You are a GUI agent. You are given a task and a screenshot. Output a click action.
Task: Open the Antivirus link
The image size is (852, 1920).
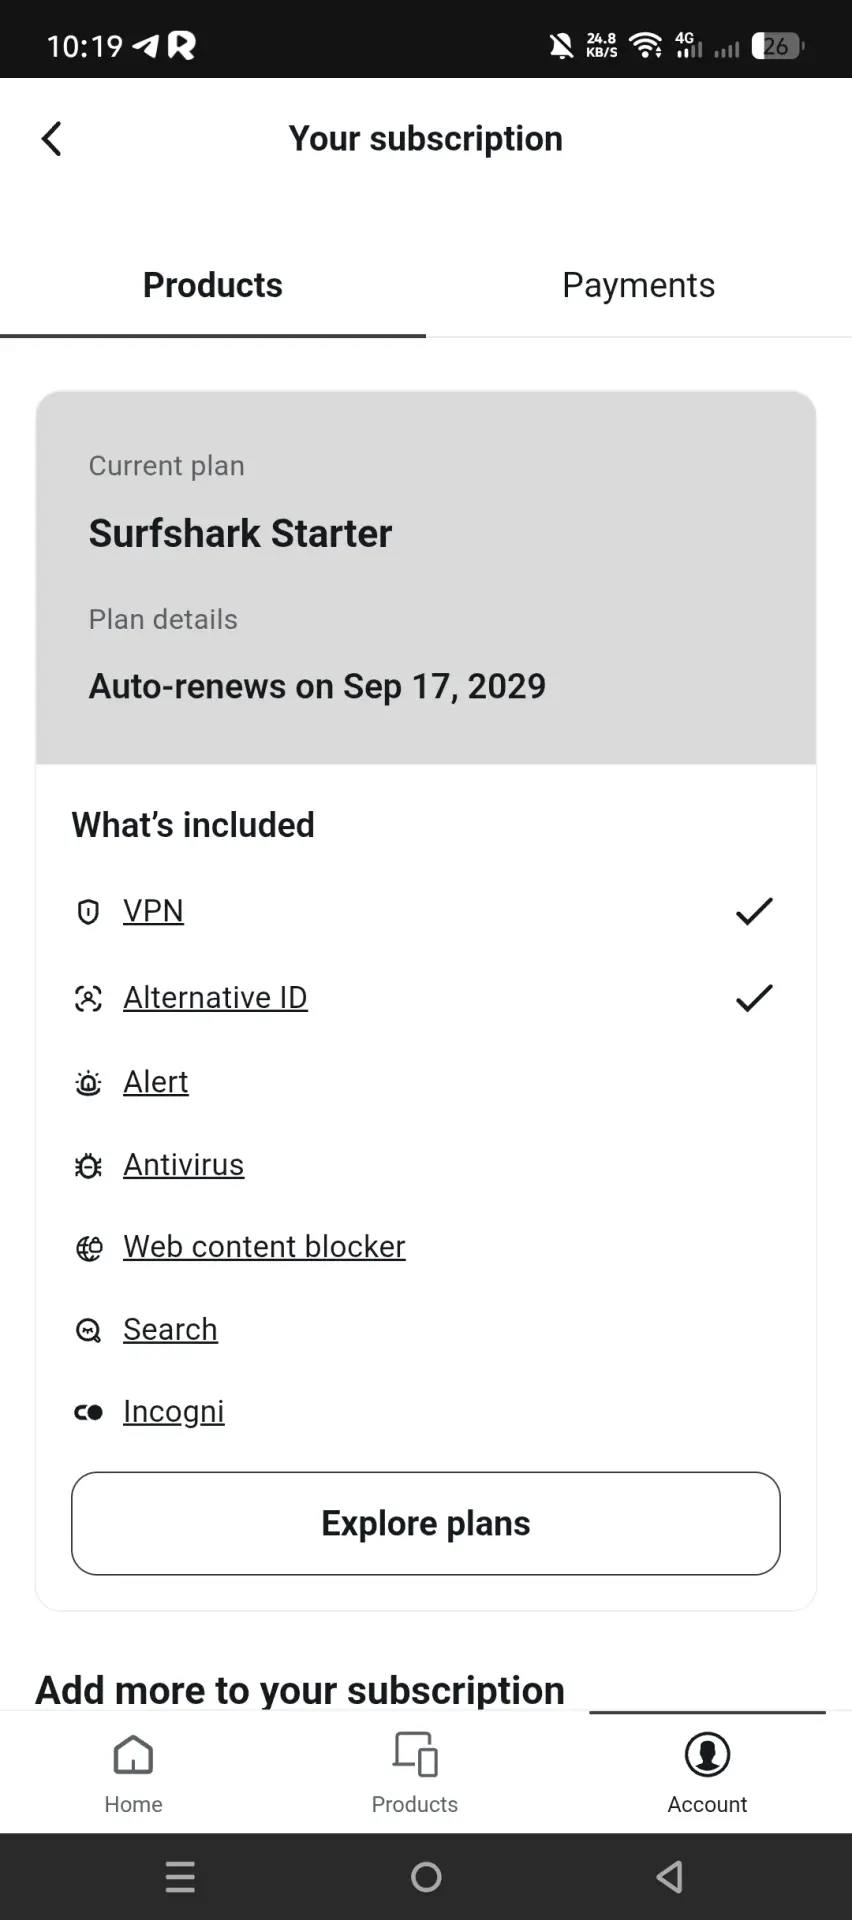183,1165
